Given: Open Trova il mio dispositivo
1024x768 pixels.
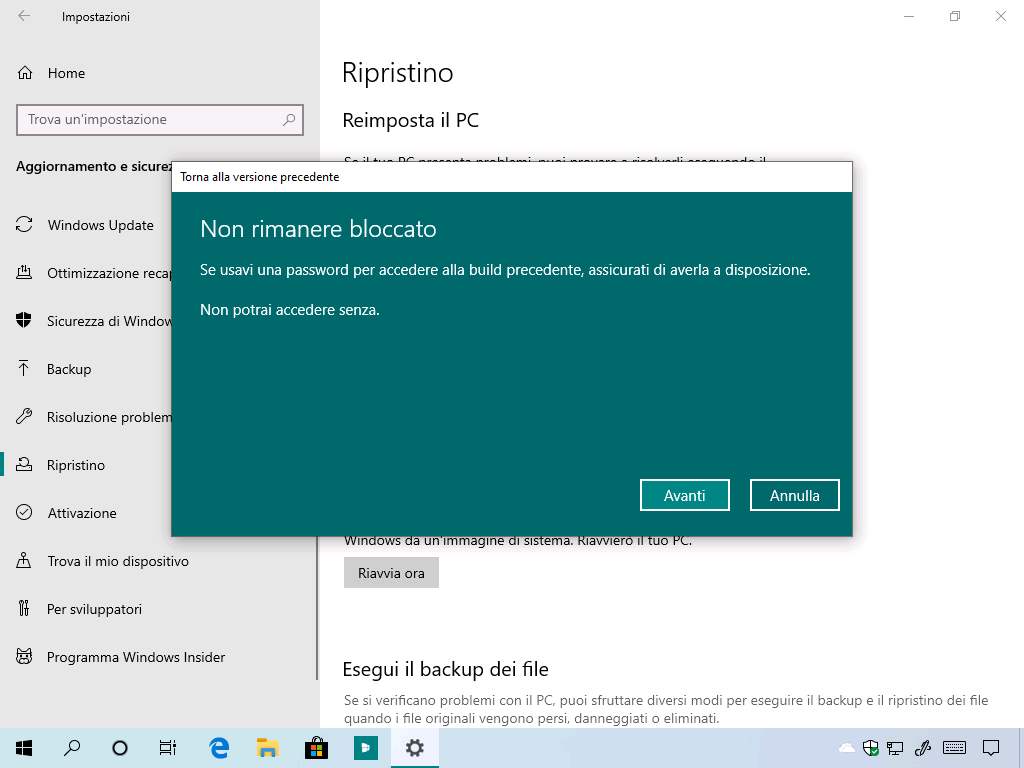Looking at the screenshot, I should [x=118, y=561].
